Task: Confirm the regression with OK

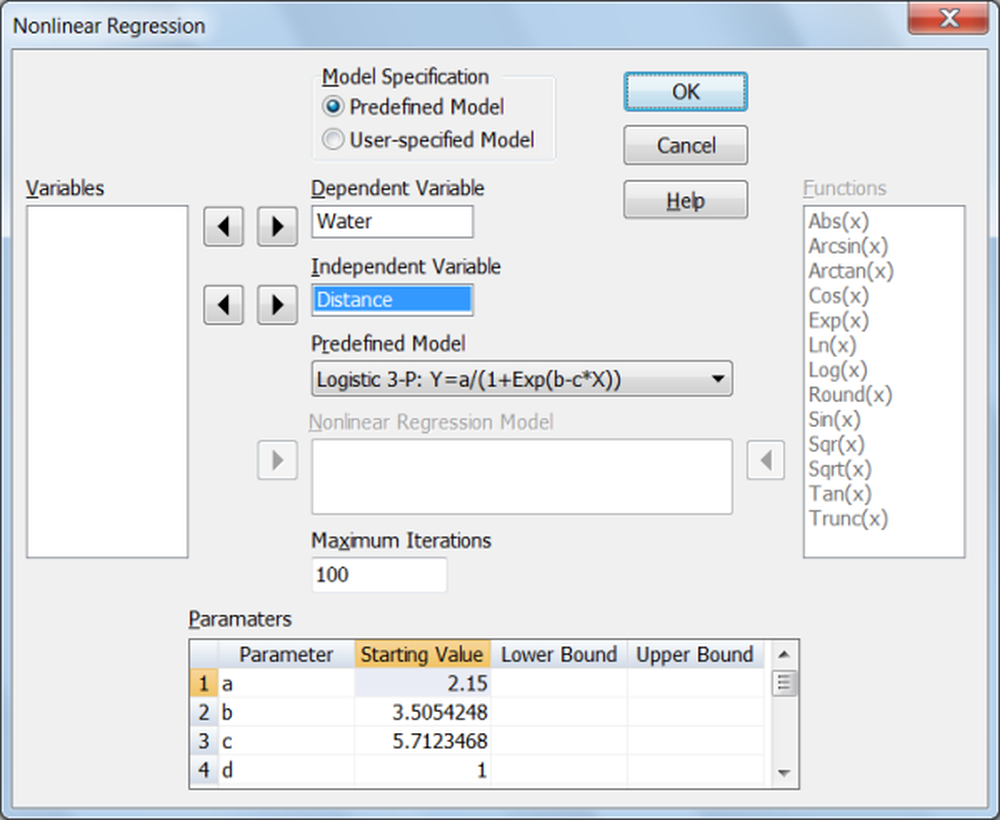Action: click(685, 91)
